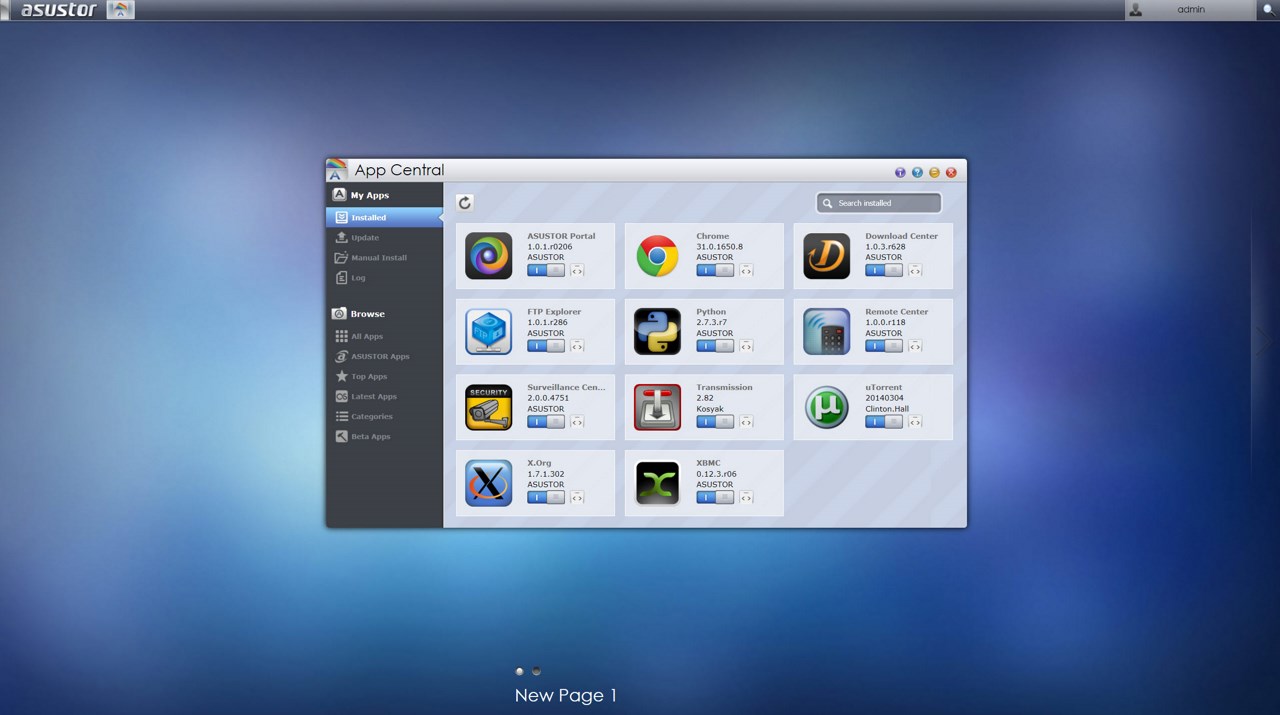Screen dimensions: 1280x715
Task: Toggle the Download Center on/off switch
Action: tap(884, 270)
